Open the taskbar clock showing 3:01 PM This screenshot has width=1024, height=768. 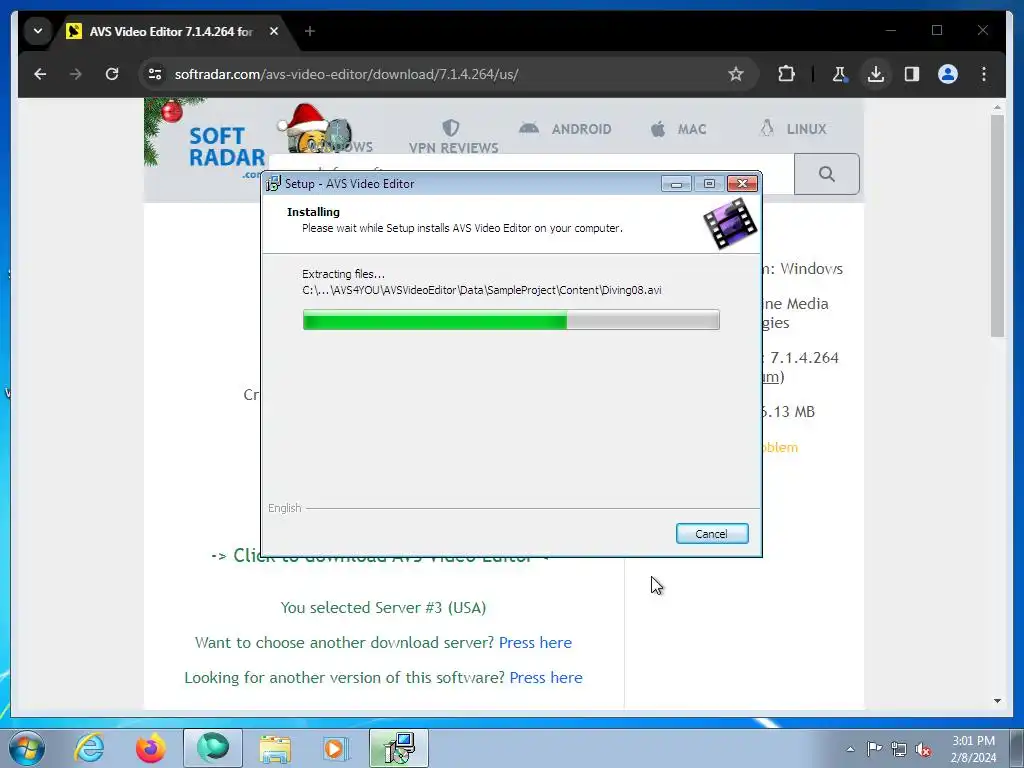coord(973,749)
